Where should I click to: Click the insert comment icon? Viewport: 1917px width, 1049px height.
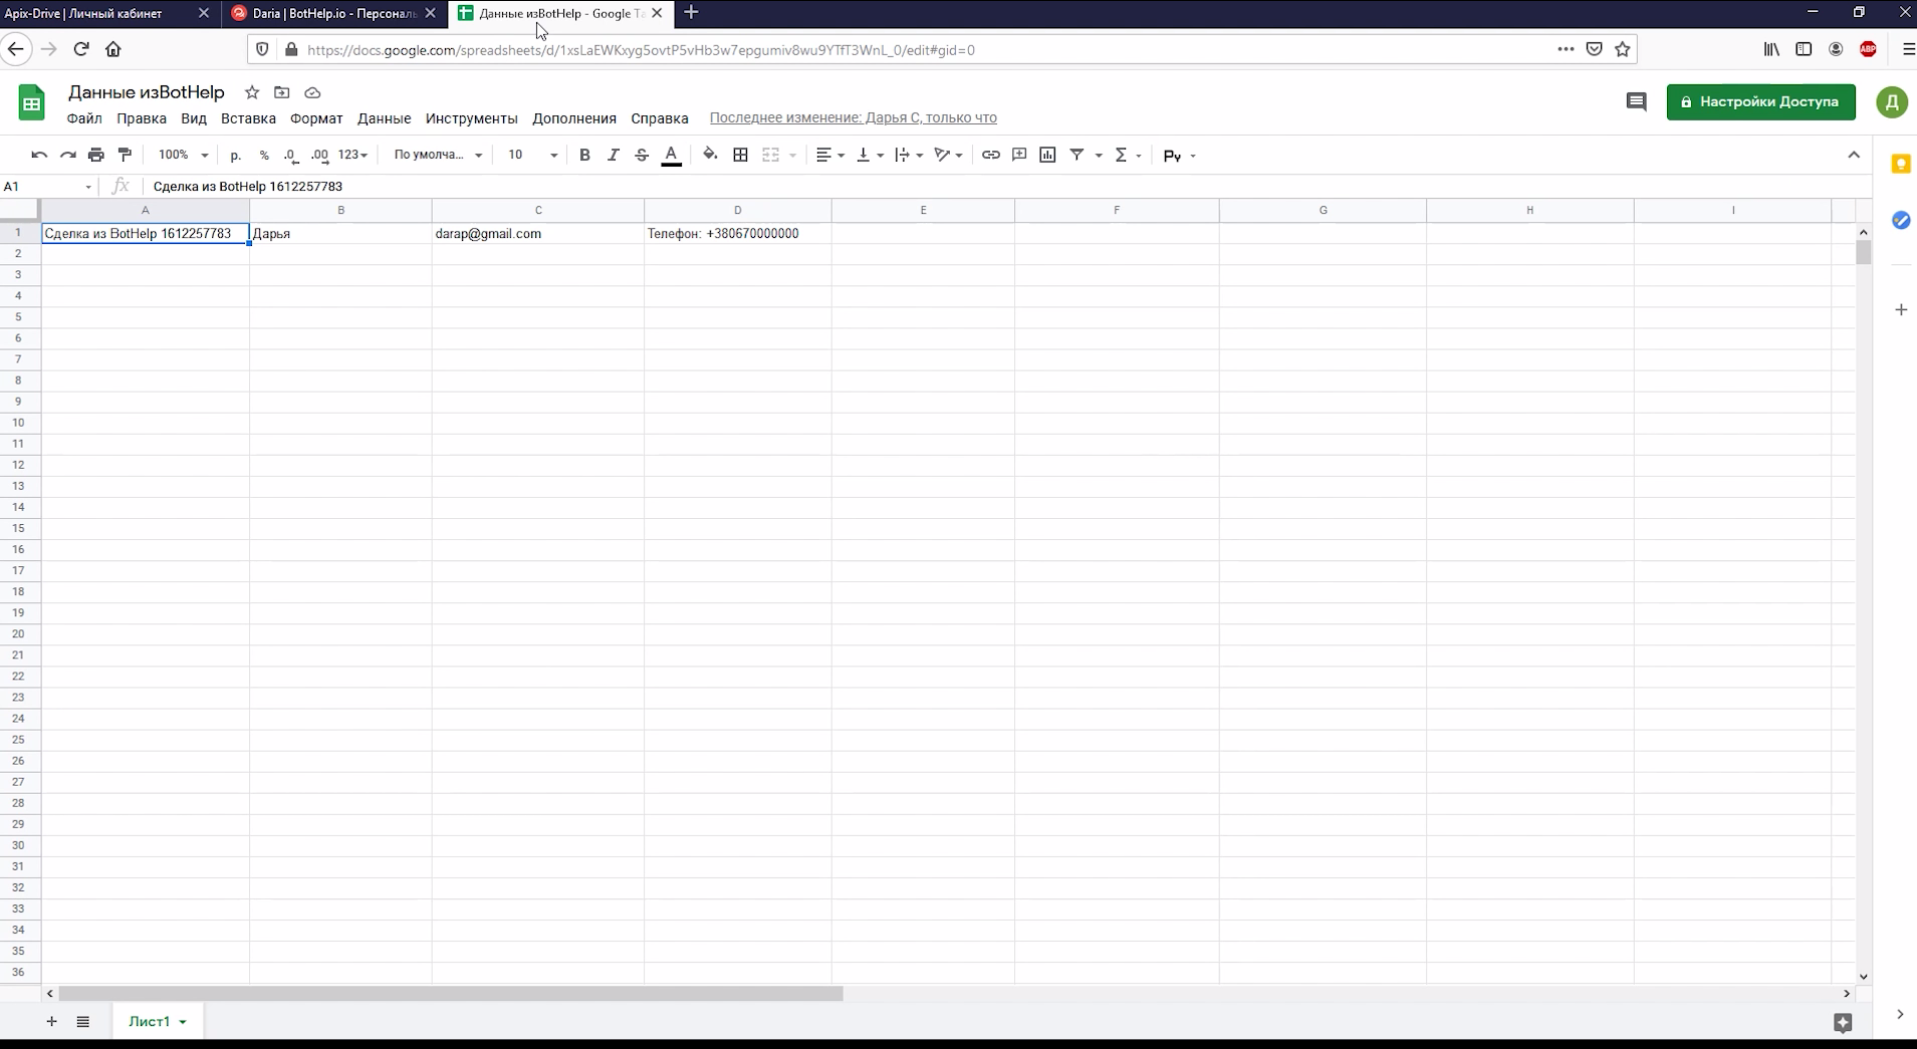tap(1019, 155)
